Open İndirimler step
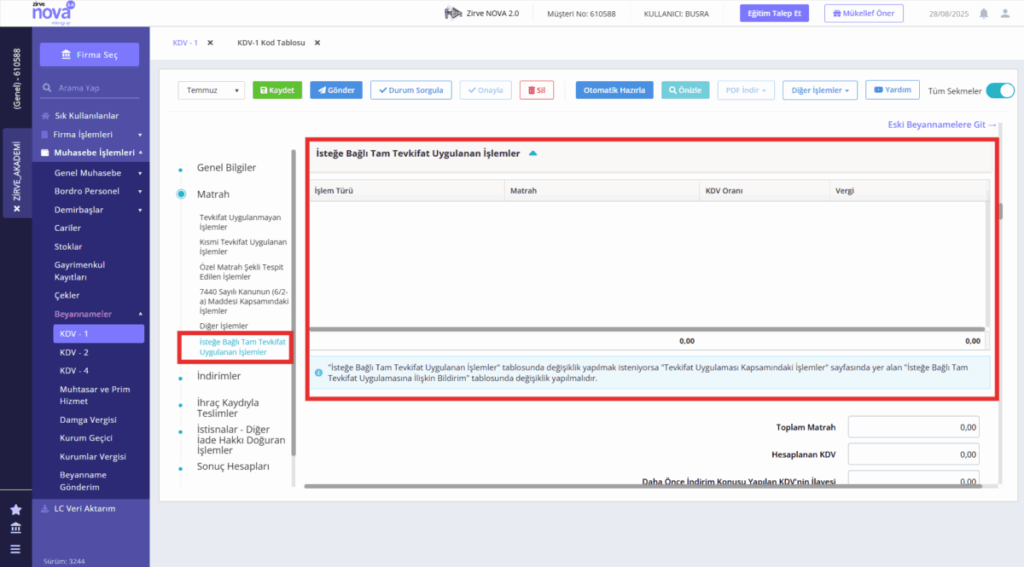The height and width of the screenshot is (567, 1024). [219, 376]
